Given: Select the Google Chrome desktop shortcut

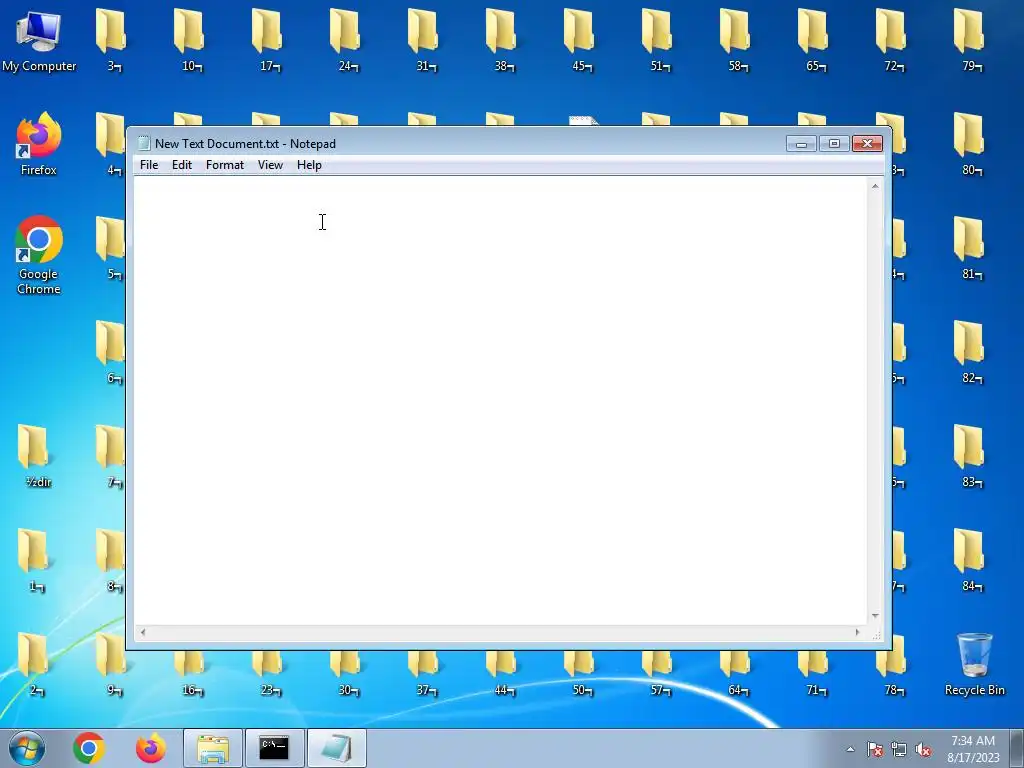Looking at the screenshot, I should [39, 255].
